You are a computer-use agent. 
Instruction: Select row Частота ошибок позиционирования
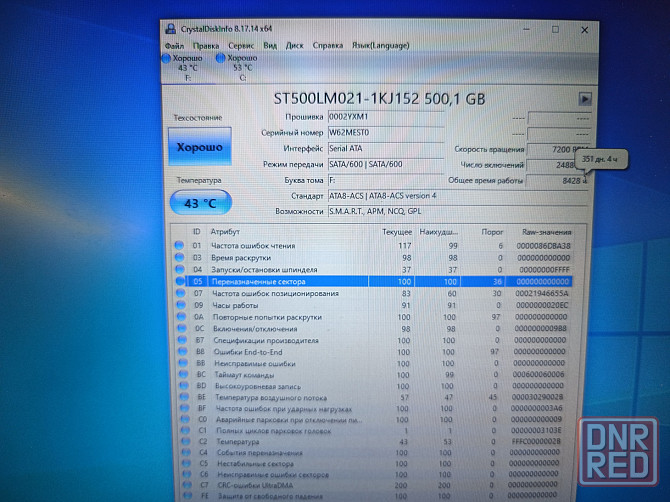point(373,294)
